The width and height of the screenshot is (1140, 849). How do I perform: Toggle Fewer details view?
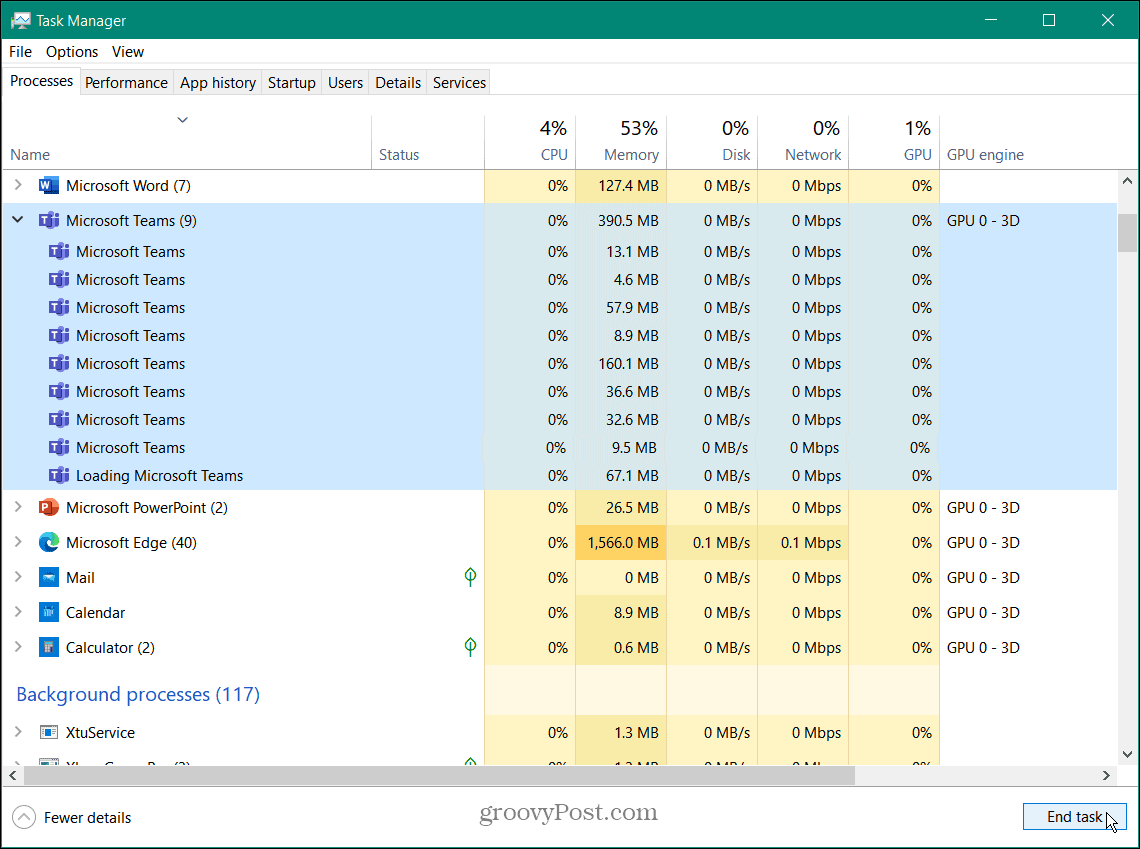[71, 817]
